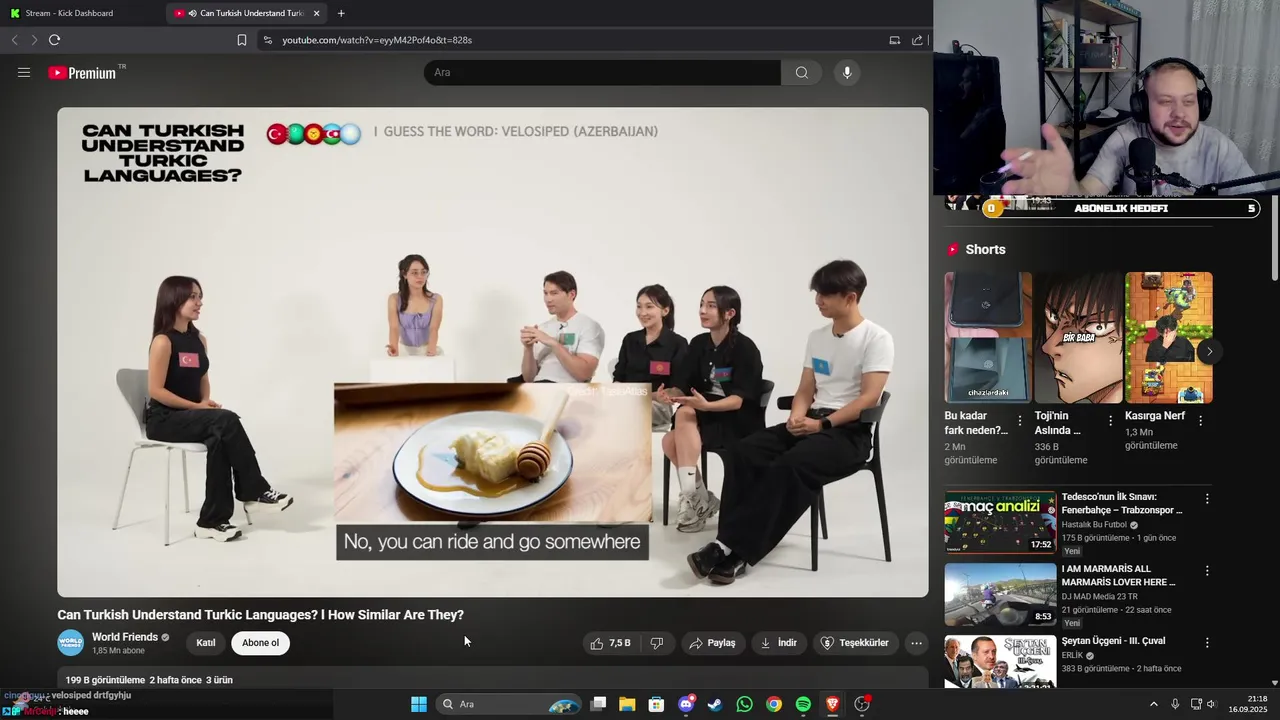Open the World Friends channel name link
The image size is (1280, 720).
pos(125,637)
